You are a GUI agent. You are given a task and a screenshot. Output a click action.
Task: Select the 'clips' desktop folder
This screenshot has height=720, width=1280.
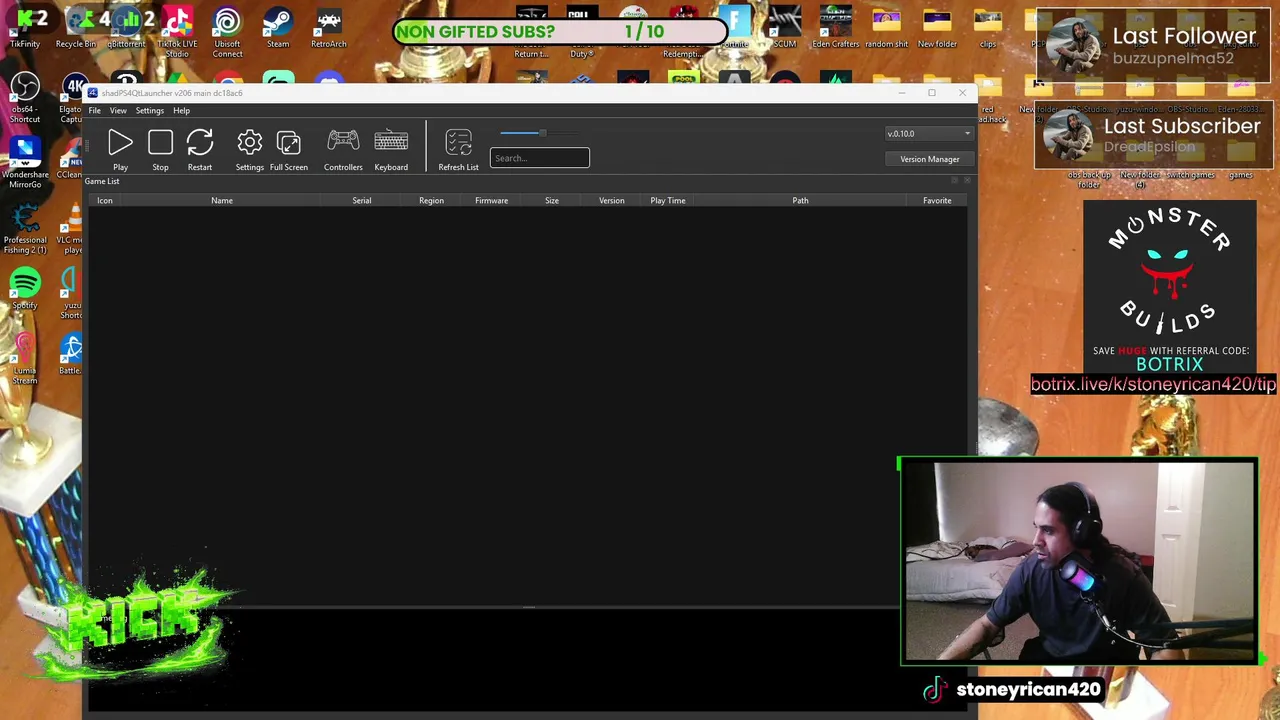click(x=988, y=28)
